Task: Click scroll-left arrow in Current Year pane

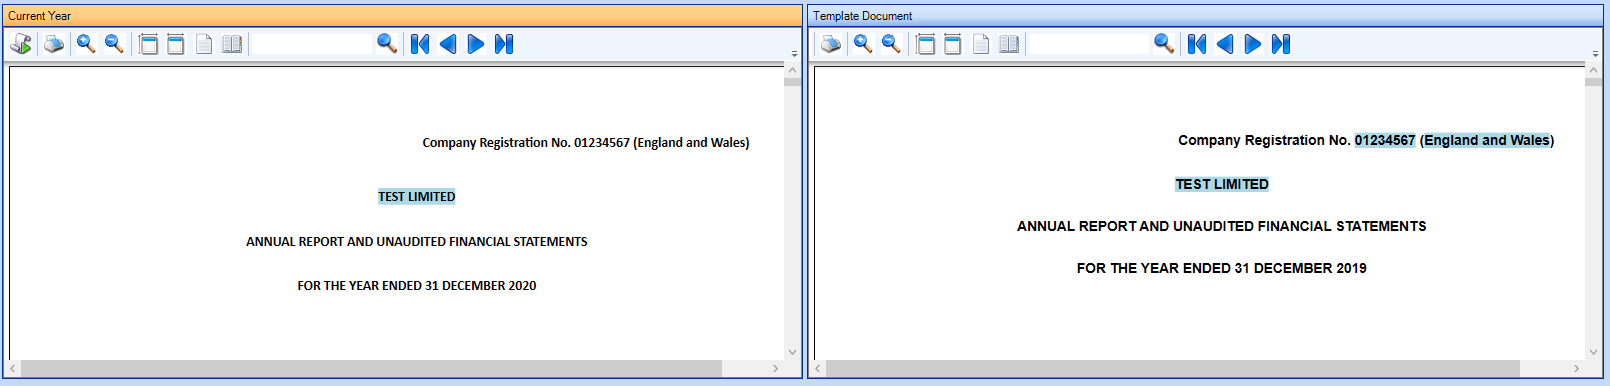Action: (x=13, y=369)
